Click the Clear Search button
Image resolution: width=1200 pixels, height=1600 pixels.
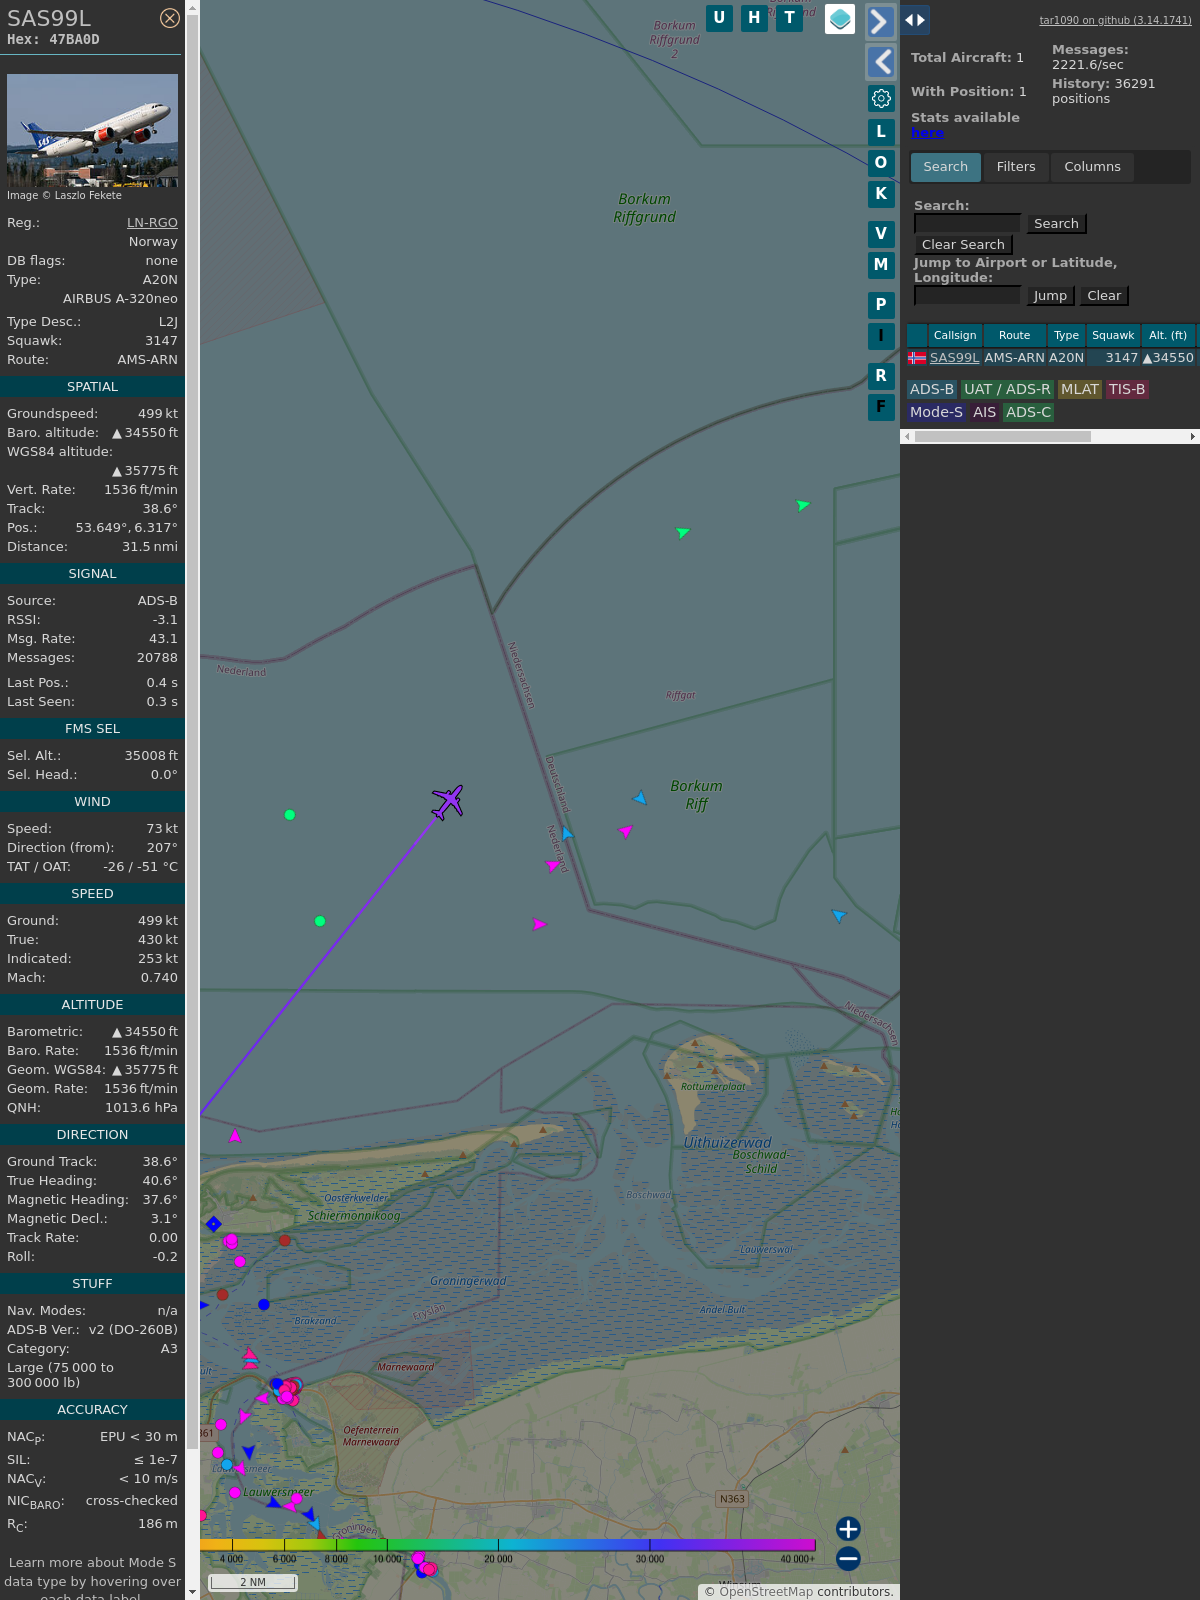coord(963,245)
